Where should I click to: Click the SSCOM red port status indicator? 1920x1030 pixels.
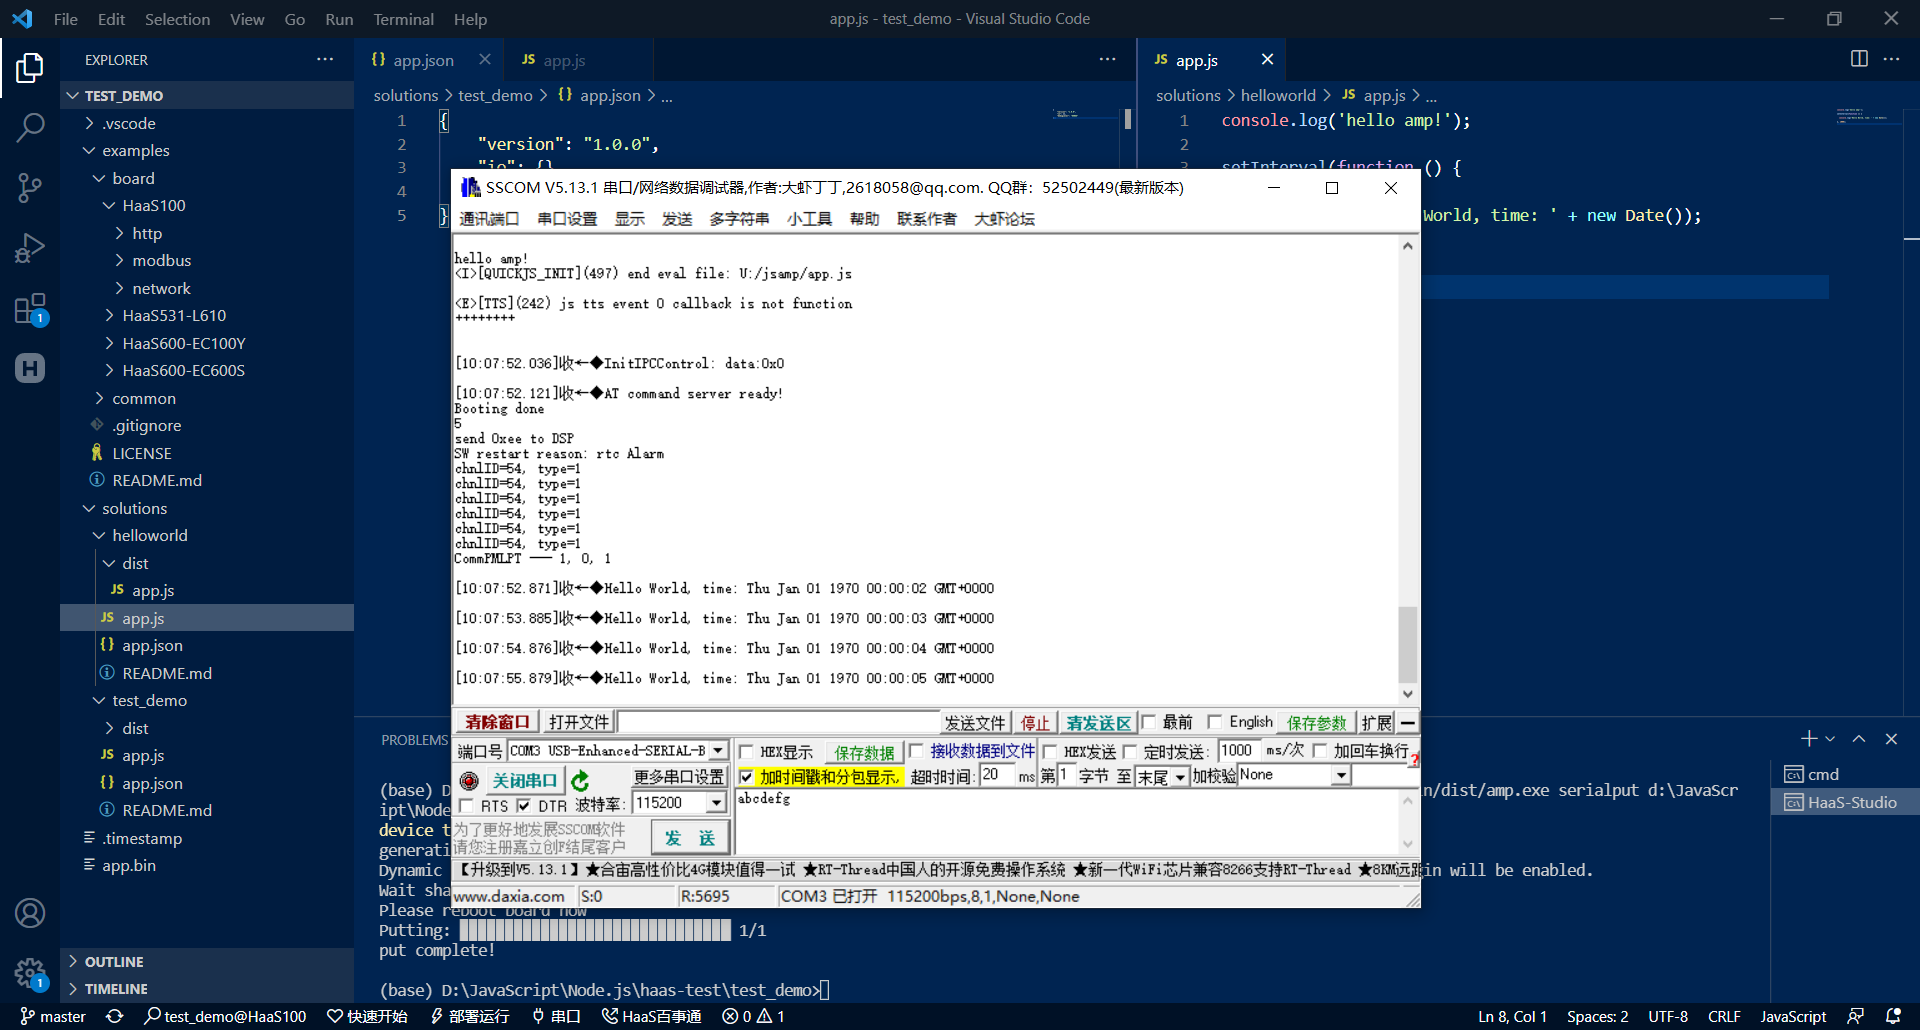pyautogui.click(x=469, y=781)
